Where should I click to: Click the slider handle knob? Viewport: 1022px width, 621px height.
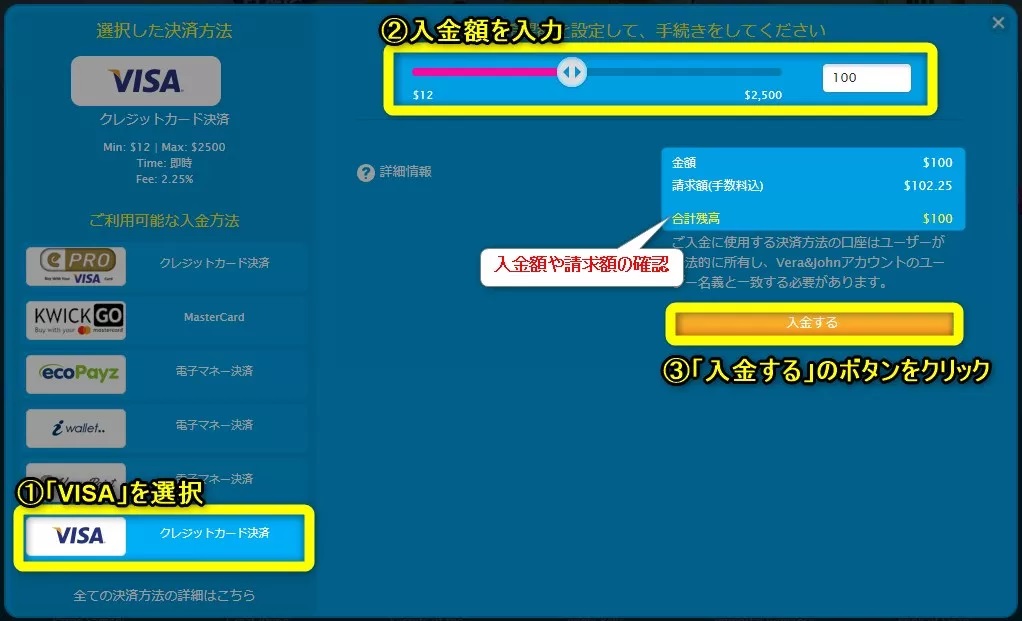(572, 72)
